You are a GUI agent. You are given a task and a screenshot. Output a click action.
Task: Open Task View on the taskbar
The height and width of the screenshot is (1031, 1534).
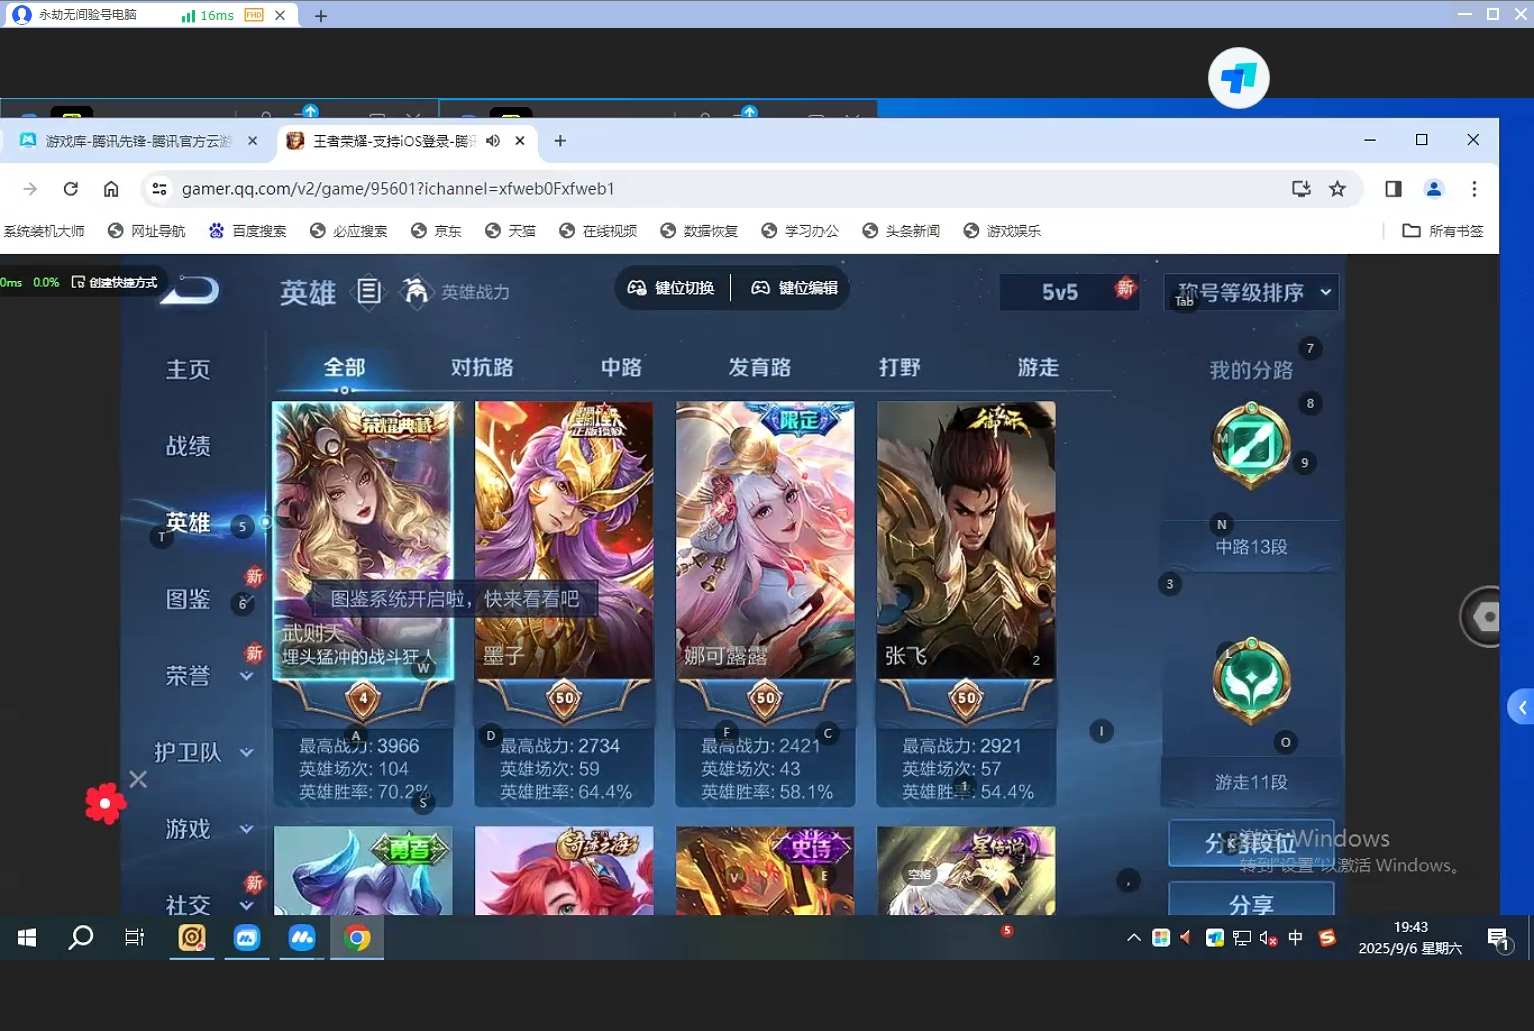coord(134,938)
